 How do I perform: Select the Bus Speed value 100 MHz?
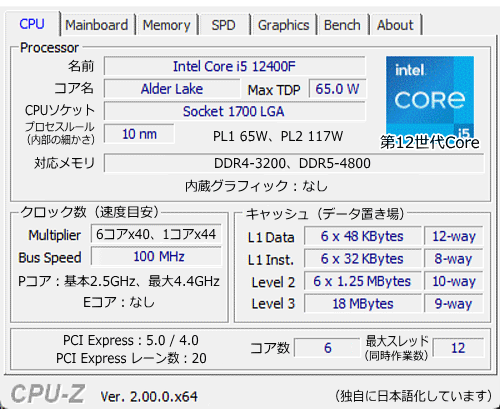156,257
